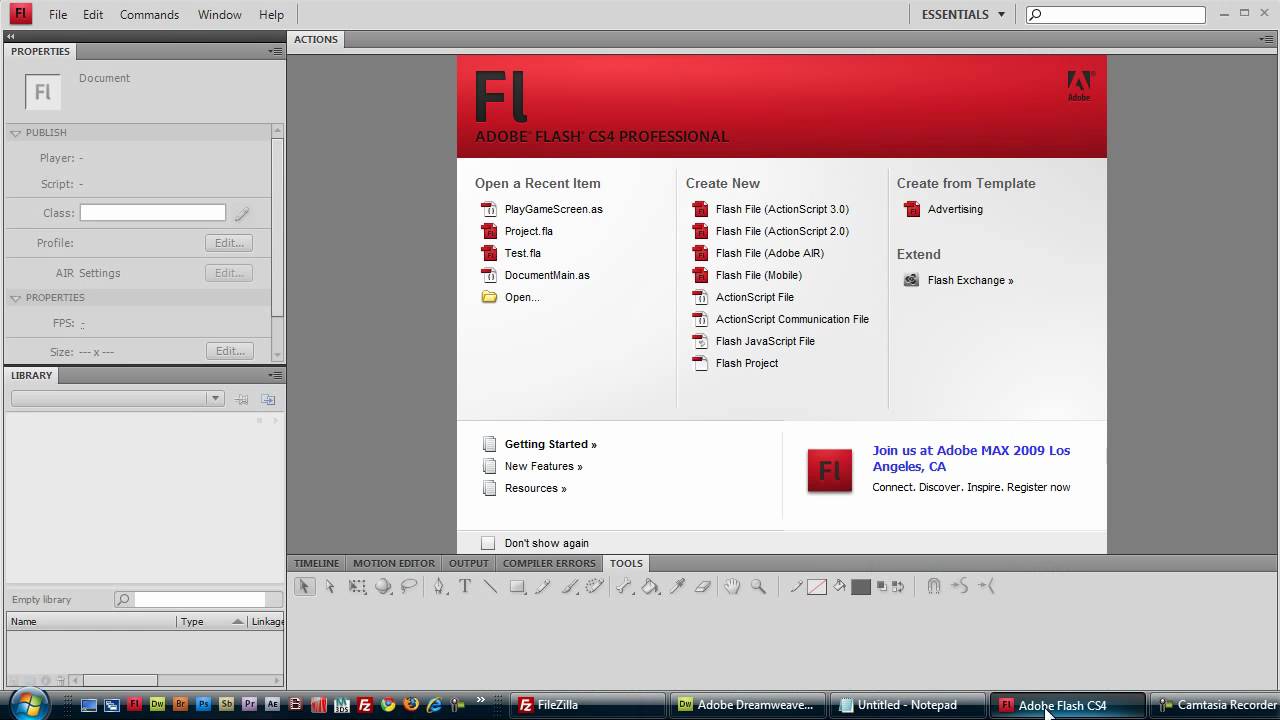Viewport: 1280px width, 720px height.
Task: Open Untitled - Notepad from the taskbar
Action: (x=906, y=705)
